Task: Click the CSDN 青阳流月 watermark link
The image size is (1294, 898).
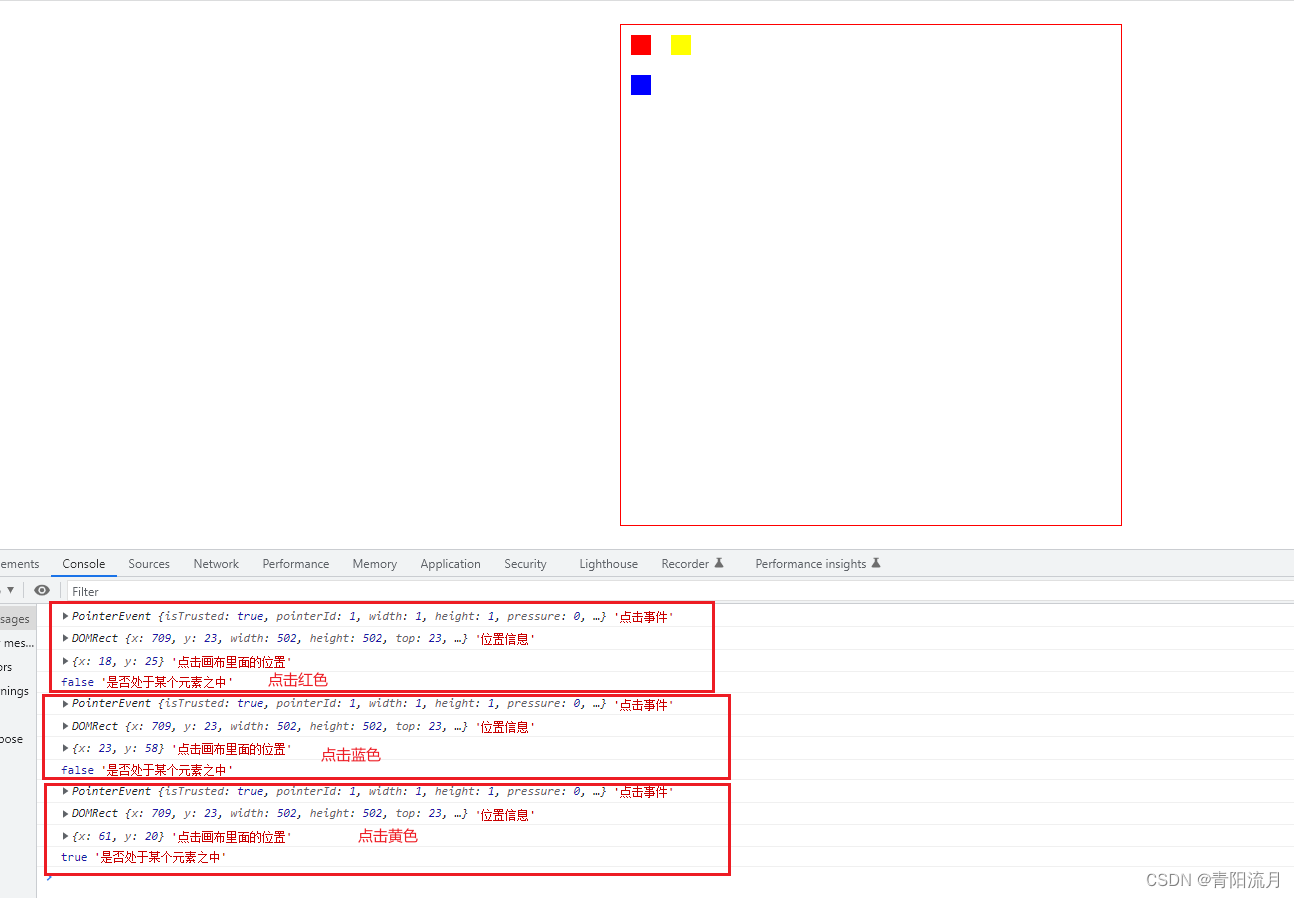Action: [x=1212, y=880]
